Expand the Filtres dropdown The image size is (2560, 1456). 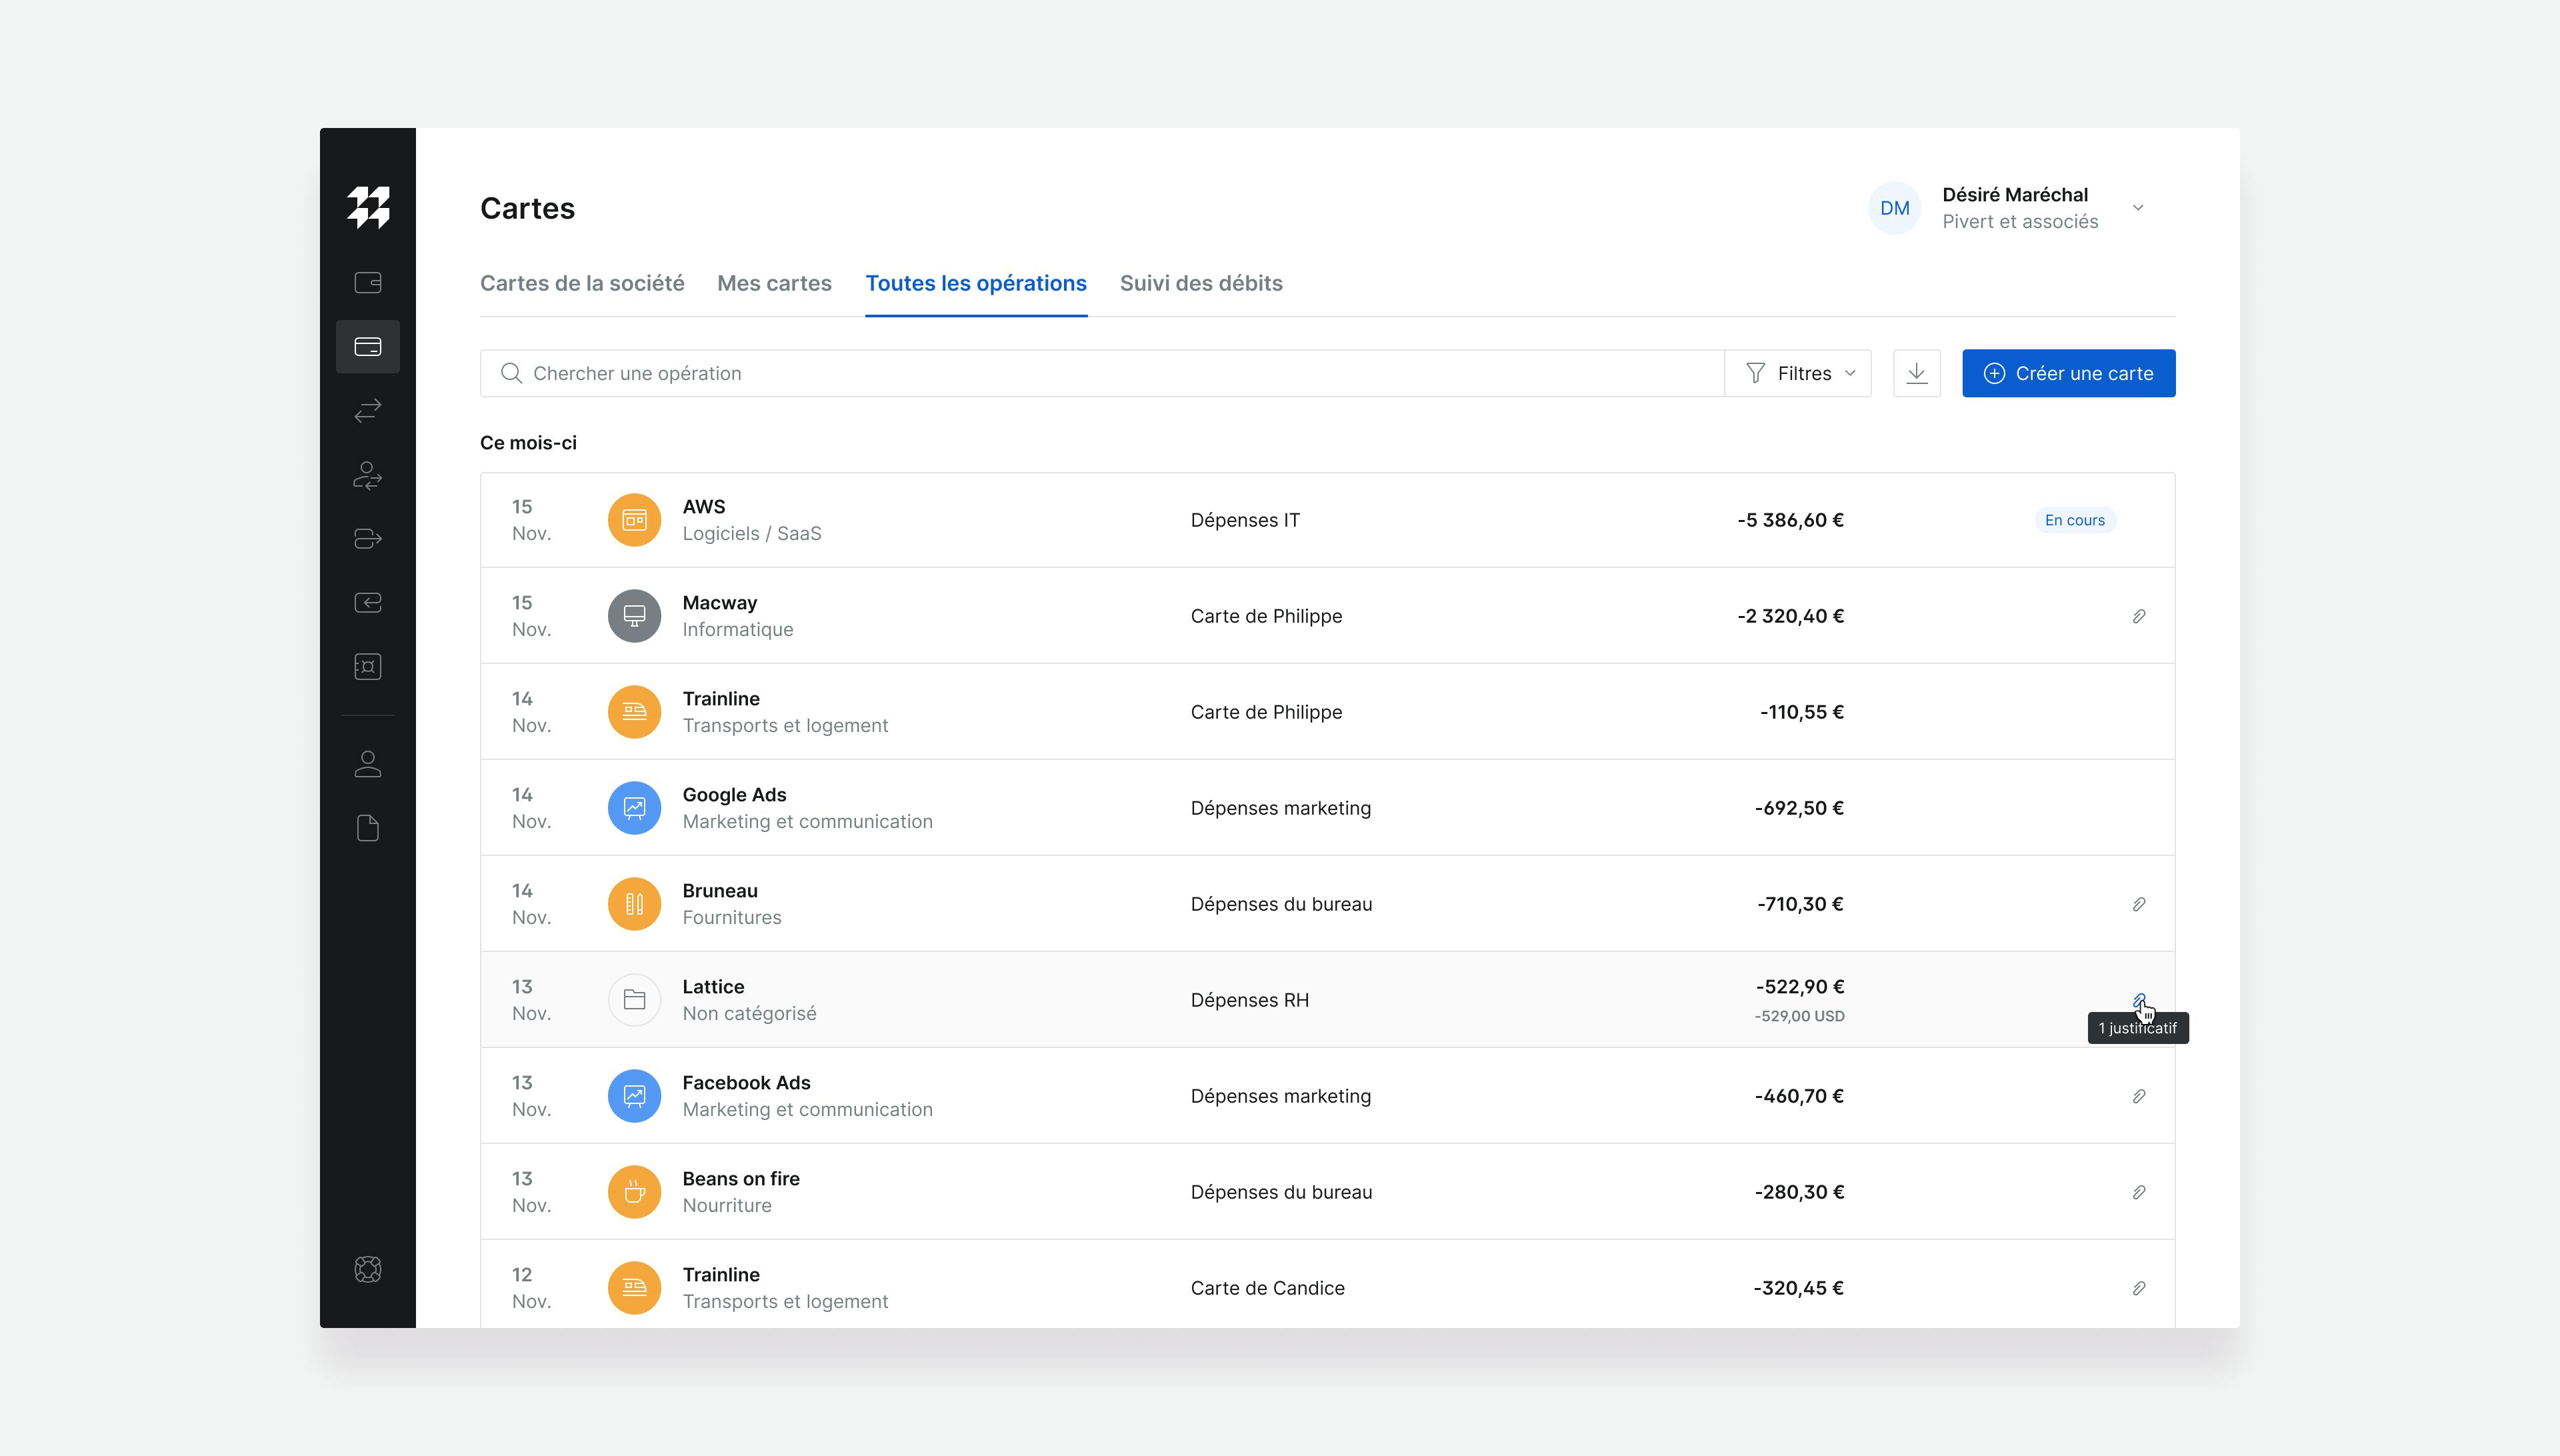coord(1799,373)
